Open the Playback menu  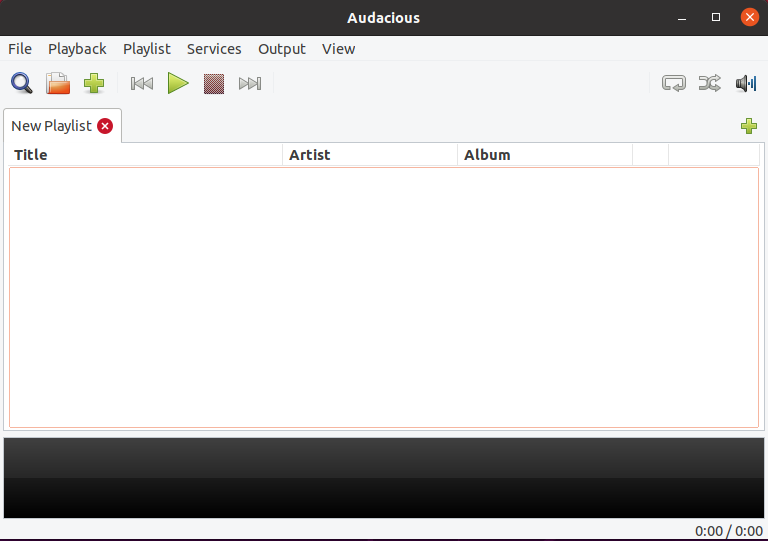point(77,49)
